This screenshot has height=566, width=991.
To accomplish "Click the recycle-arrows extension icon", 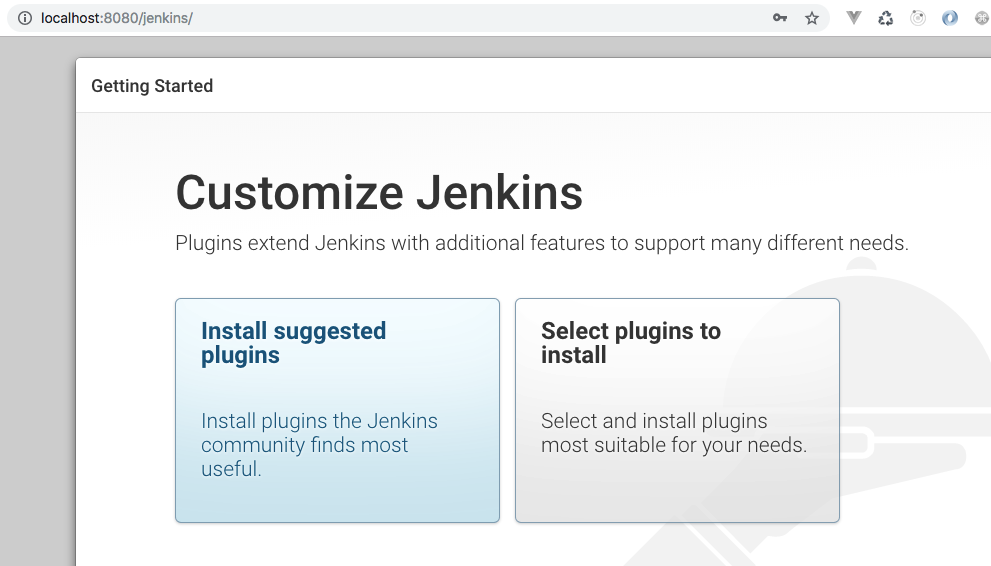I will [x=885, y=18].
